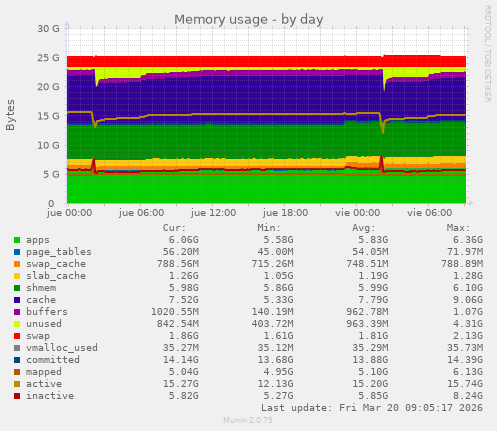497x431 pixels.
Task: Click the swap_cache max value 788.89M
Action: point(462,264)
